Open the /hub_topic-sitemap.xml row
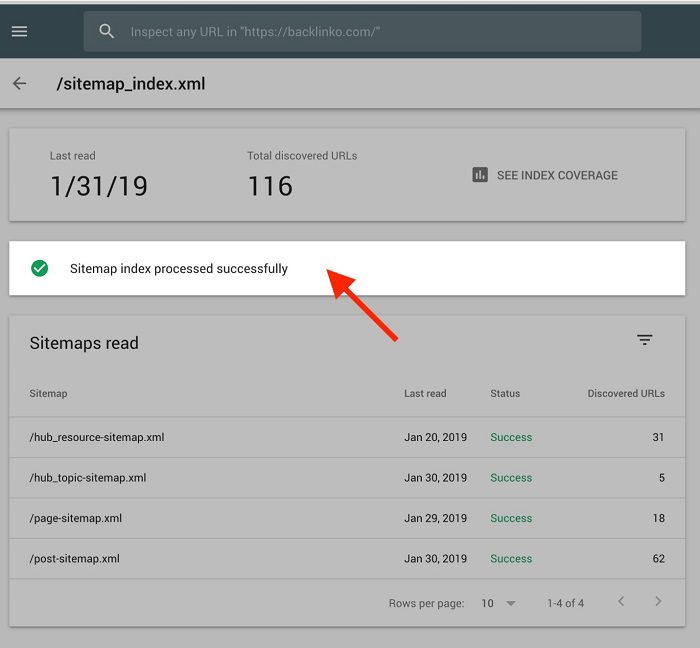700x648 pixels. coord(88,478)
